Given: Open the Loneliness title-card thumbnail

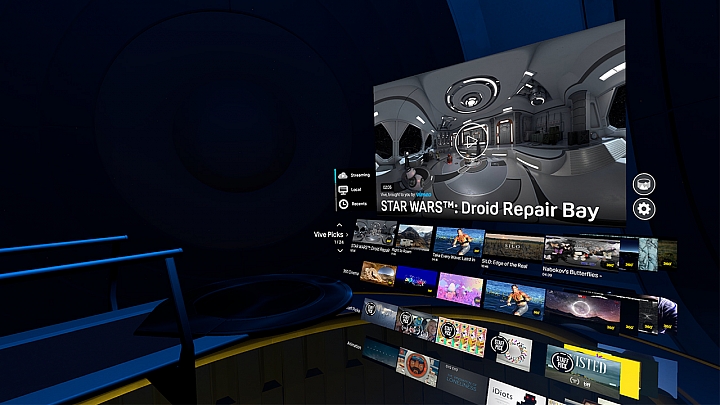Looking at the screenshot, I should click(462, 382).
